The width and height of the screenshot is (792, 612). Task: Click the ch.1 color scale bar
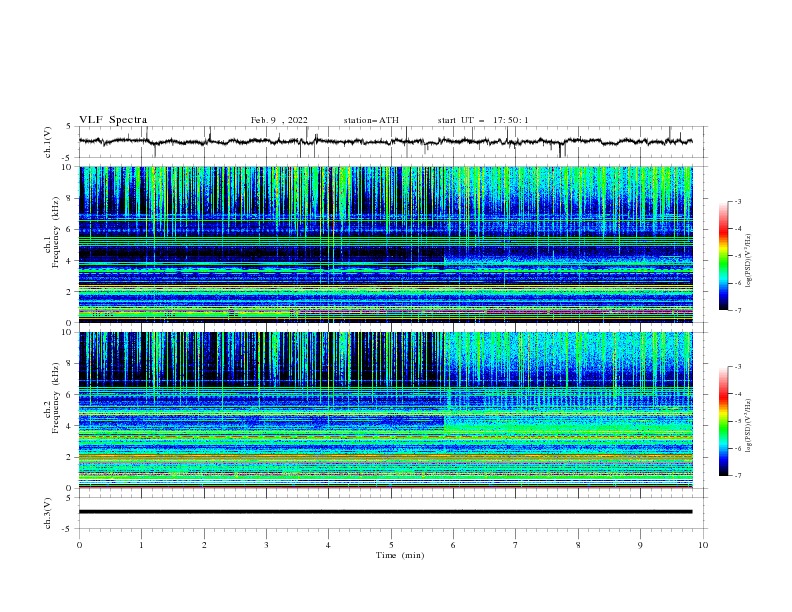[x=724, y=256]
